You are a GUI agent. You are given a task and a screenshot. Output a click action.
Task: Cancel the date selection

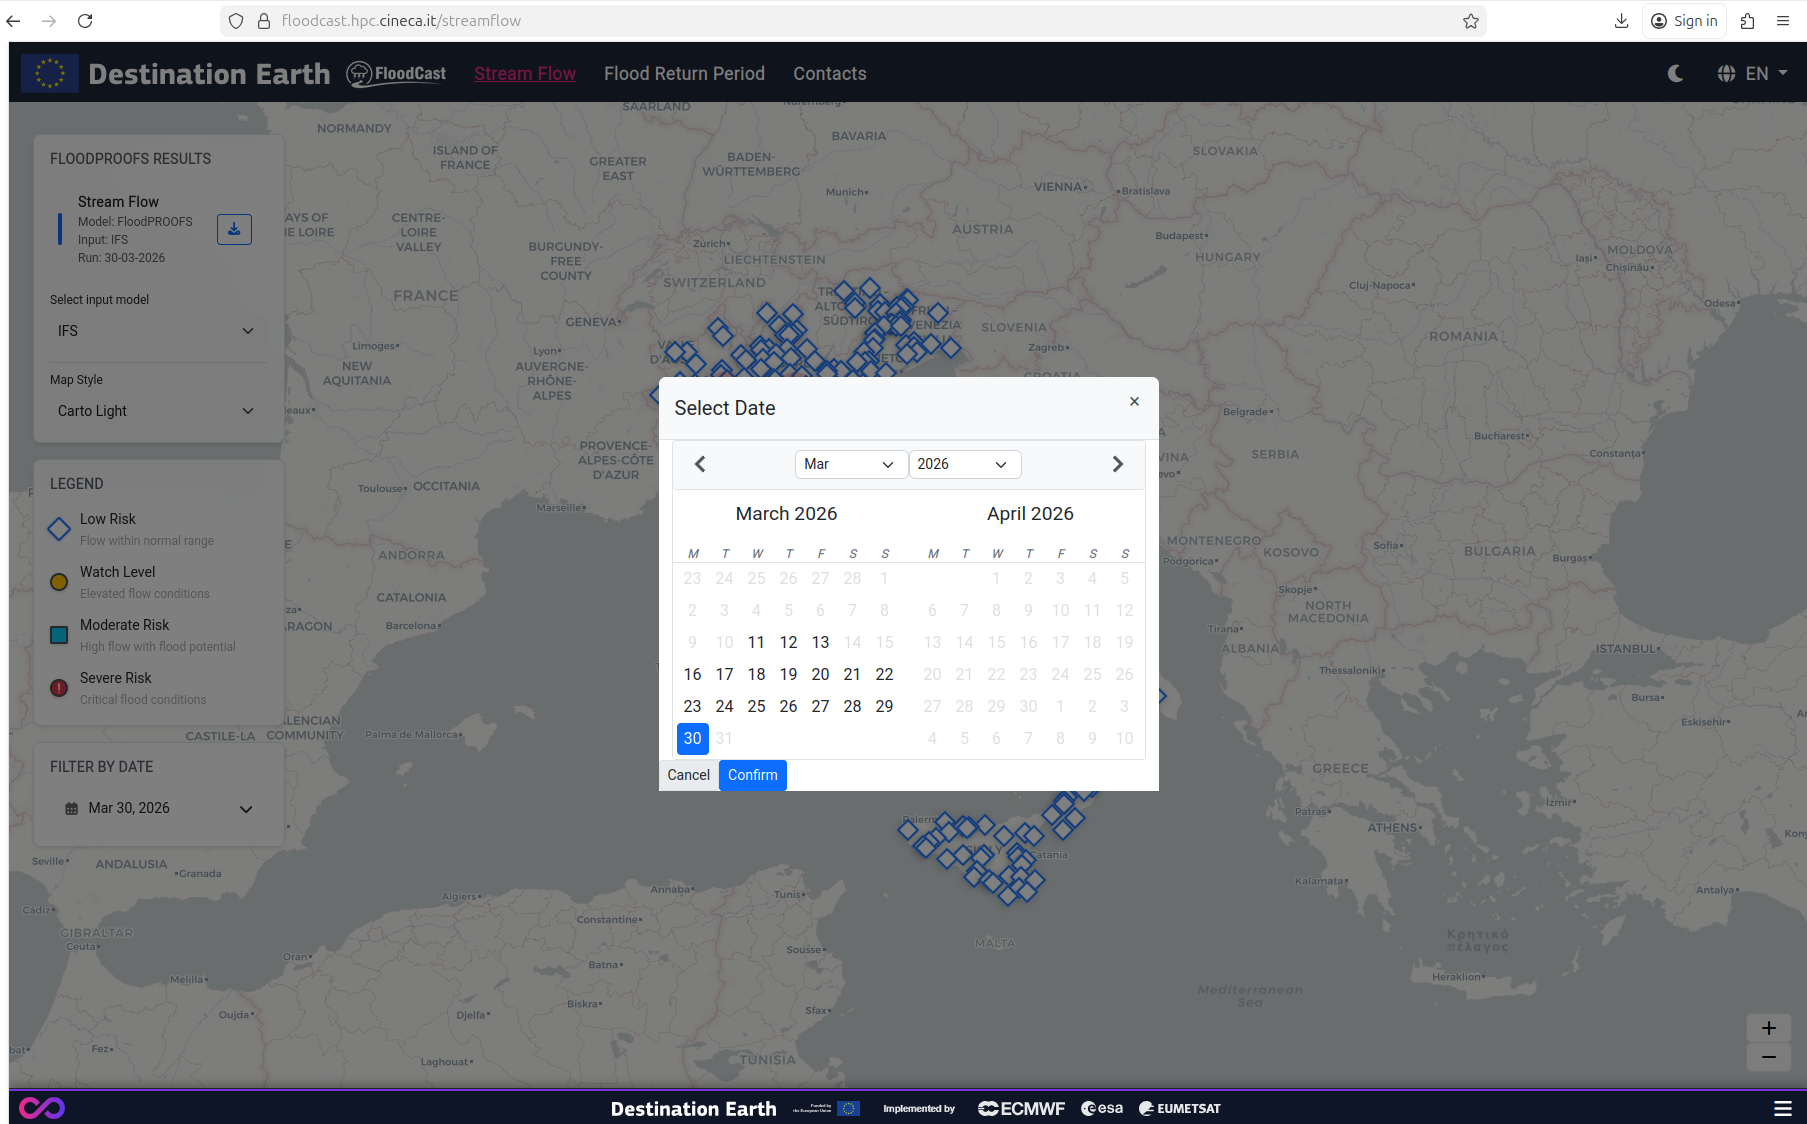688,775
